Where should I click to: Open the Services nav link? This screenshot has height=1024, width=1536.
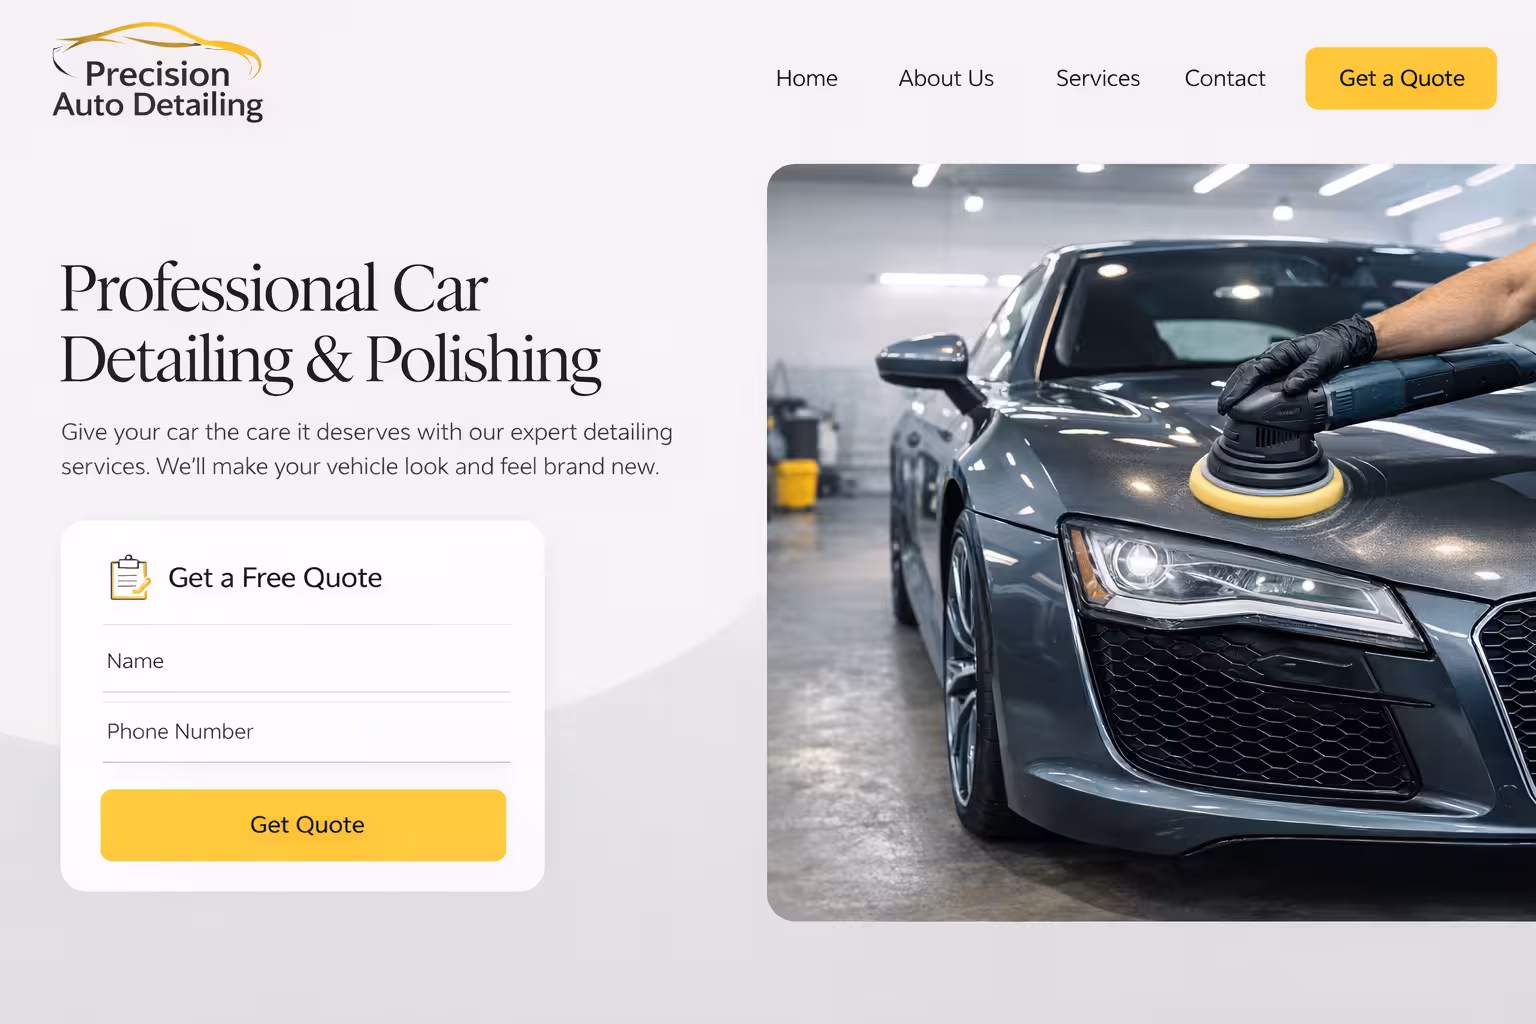1097,78
